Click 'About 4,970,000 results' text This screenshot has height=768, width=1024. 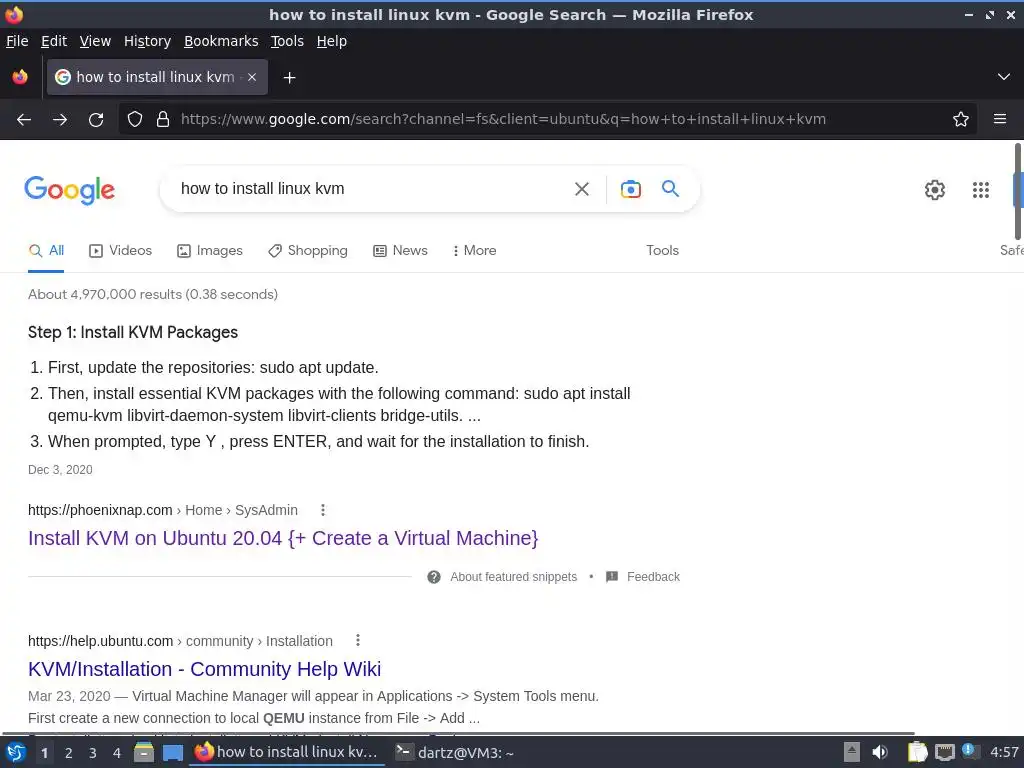[x=153, y=295]
